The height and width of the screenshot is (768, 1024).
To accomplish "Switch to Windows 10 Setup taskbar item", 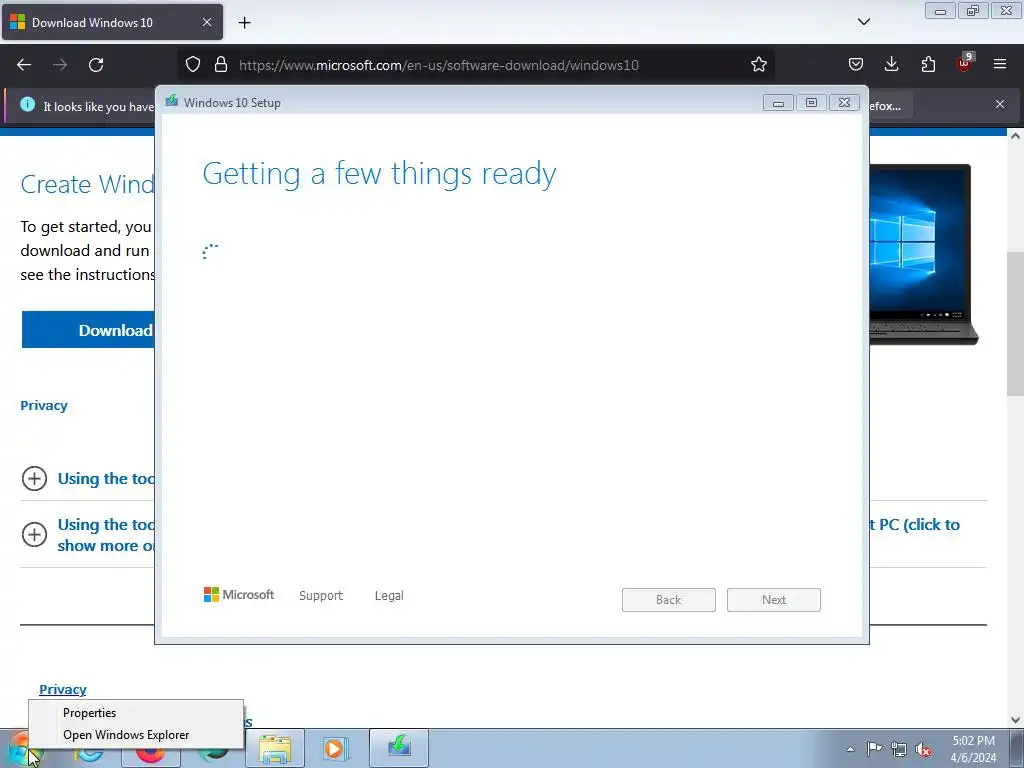I will (x=399, y=748).
